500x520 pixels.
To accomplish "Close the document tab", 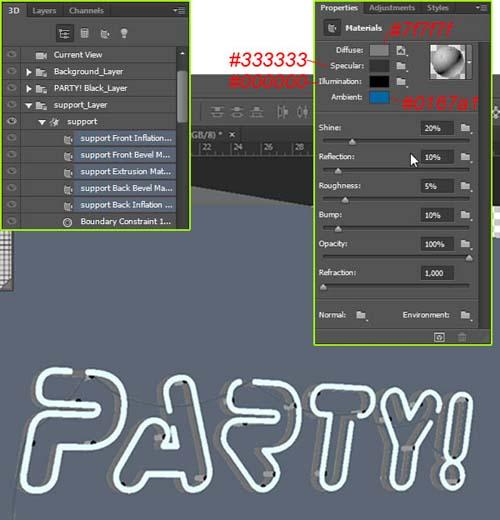I will [232, 135].
